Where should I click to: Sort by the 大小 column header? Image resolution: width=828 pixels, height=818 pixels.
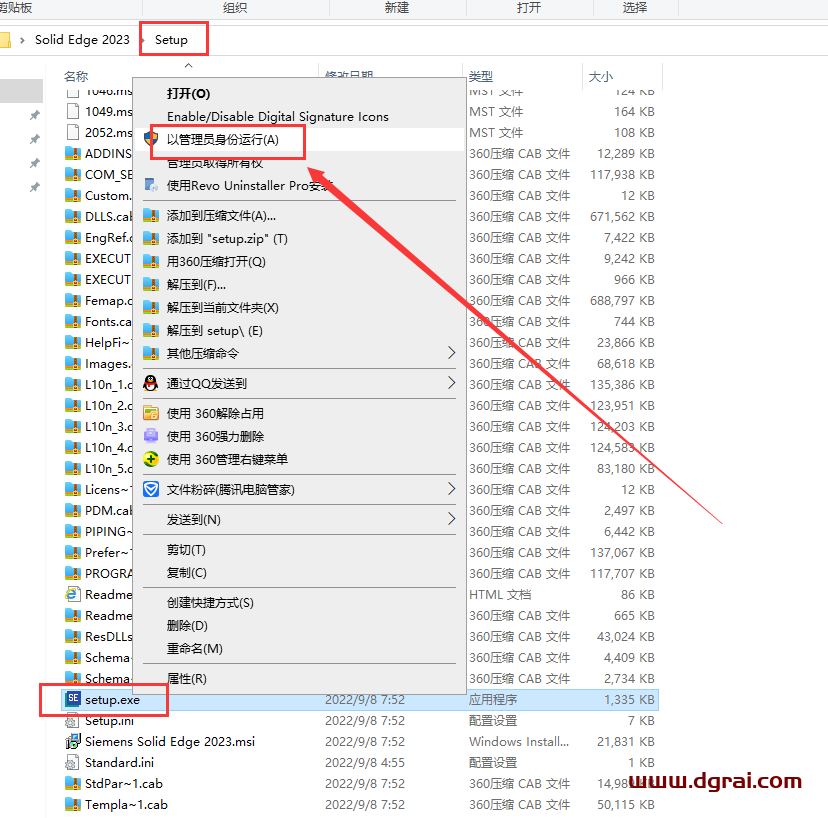click(601, 77)
